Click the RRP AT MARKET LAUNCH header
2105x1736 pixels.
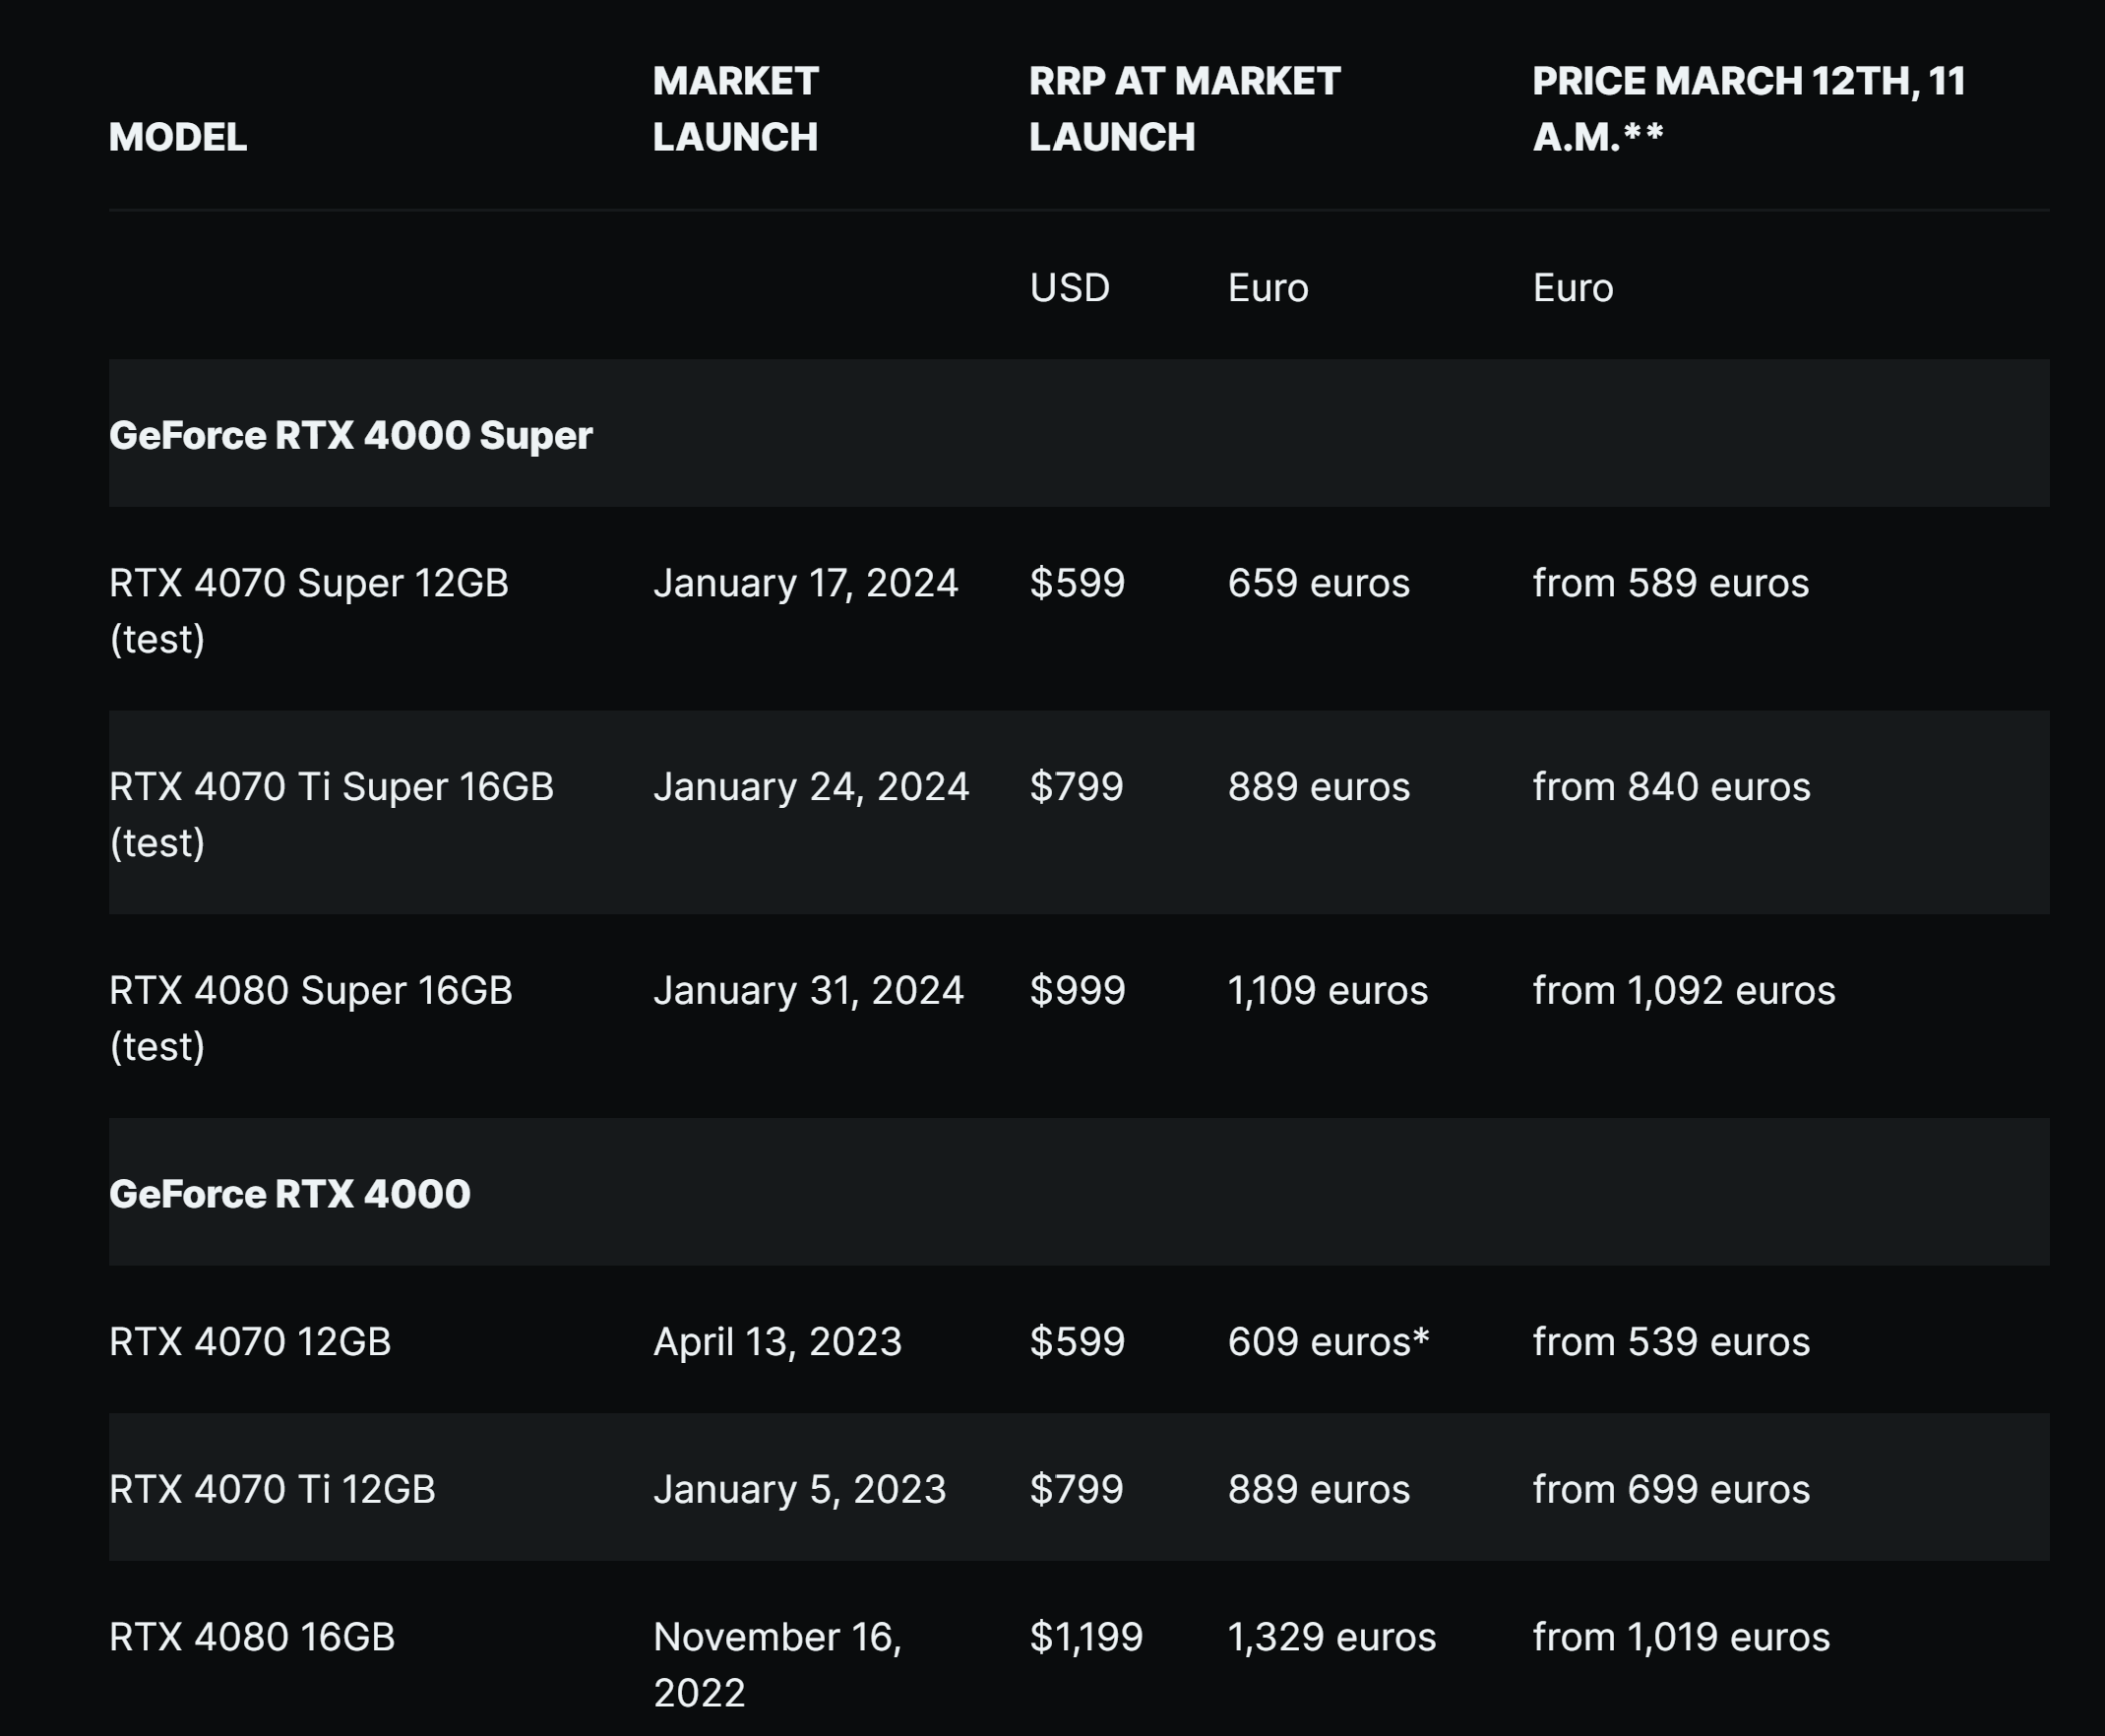pyautogui.click(x=1184, y=109)
